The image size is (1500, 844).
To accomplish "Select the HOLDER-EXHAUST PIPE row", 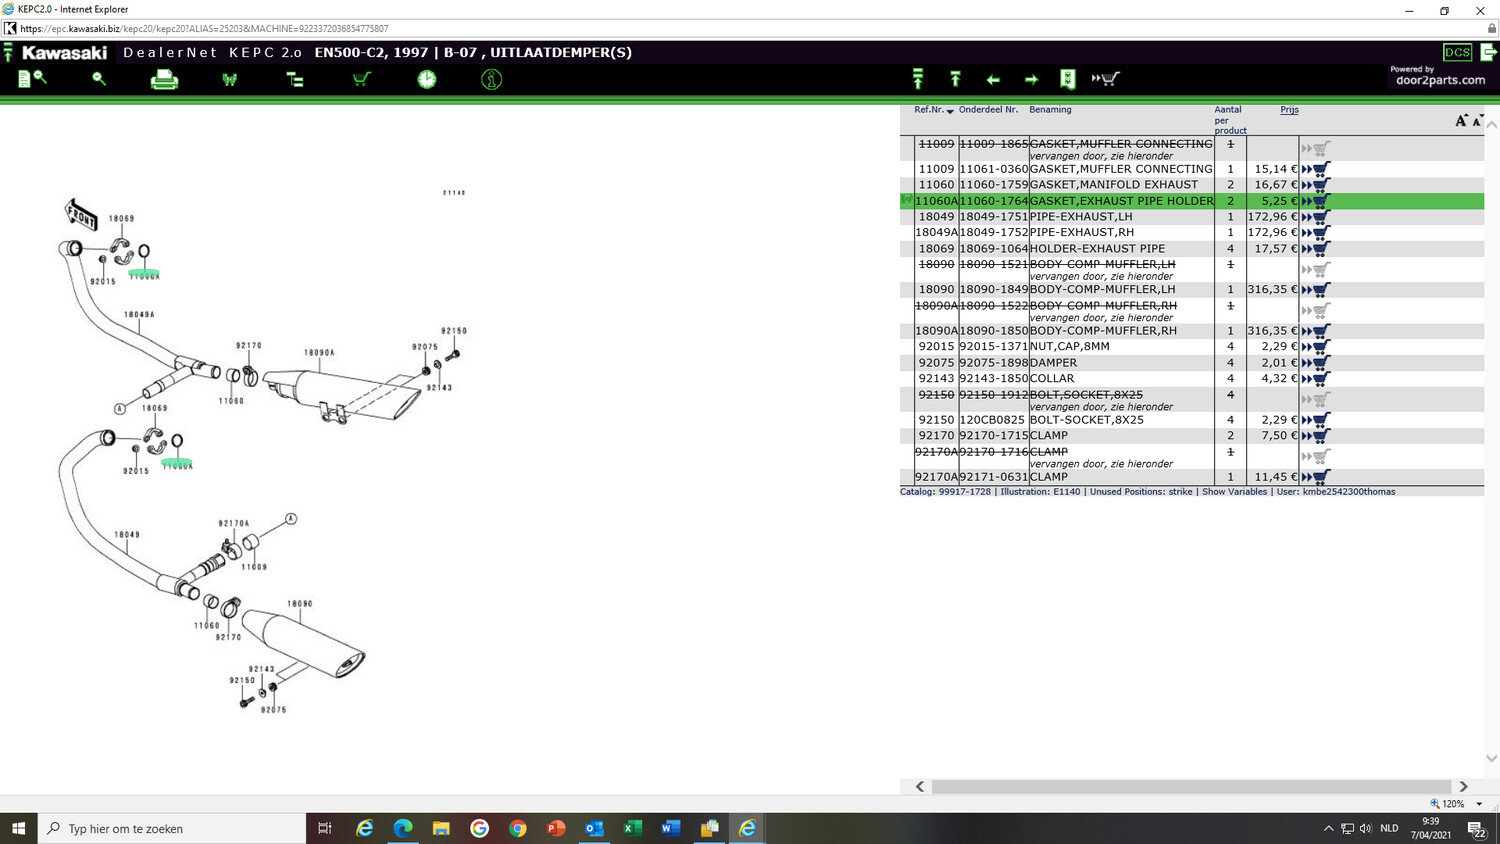I will (x=1096, y=249).
